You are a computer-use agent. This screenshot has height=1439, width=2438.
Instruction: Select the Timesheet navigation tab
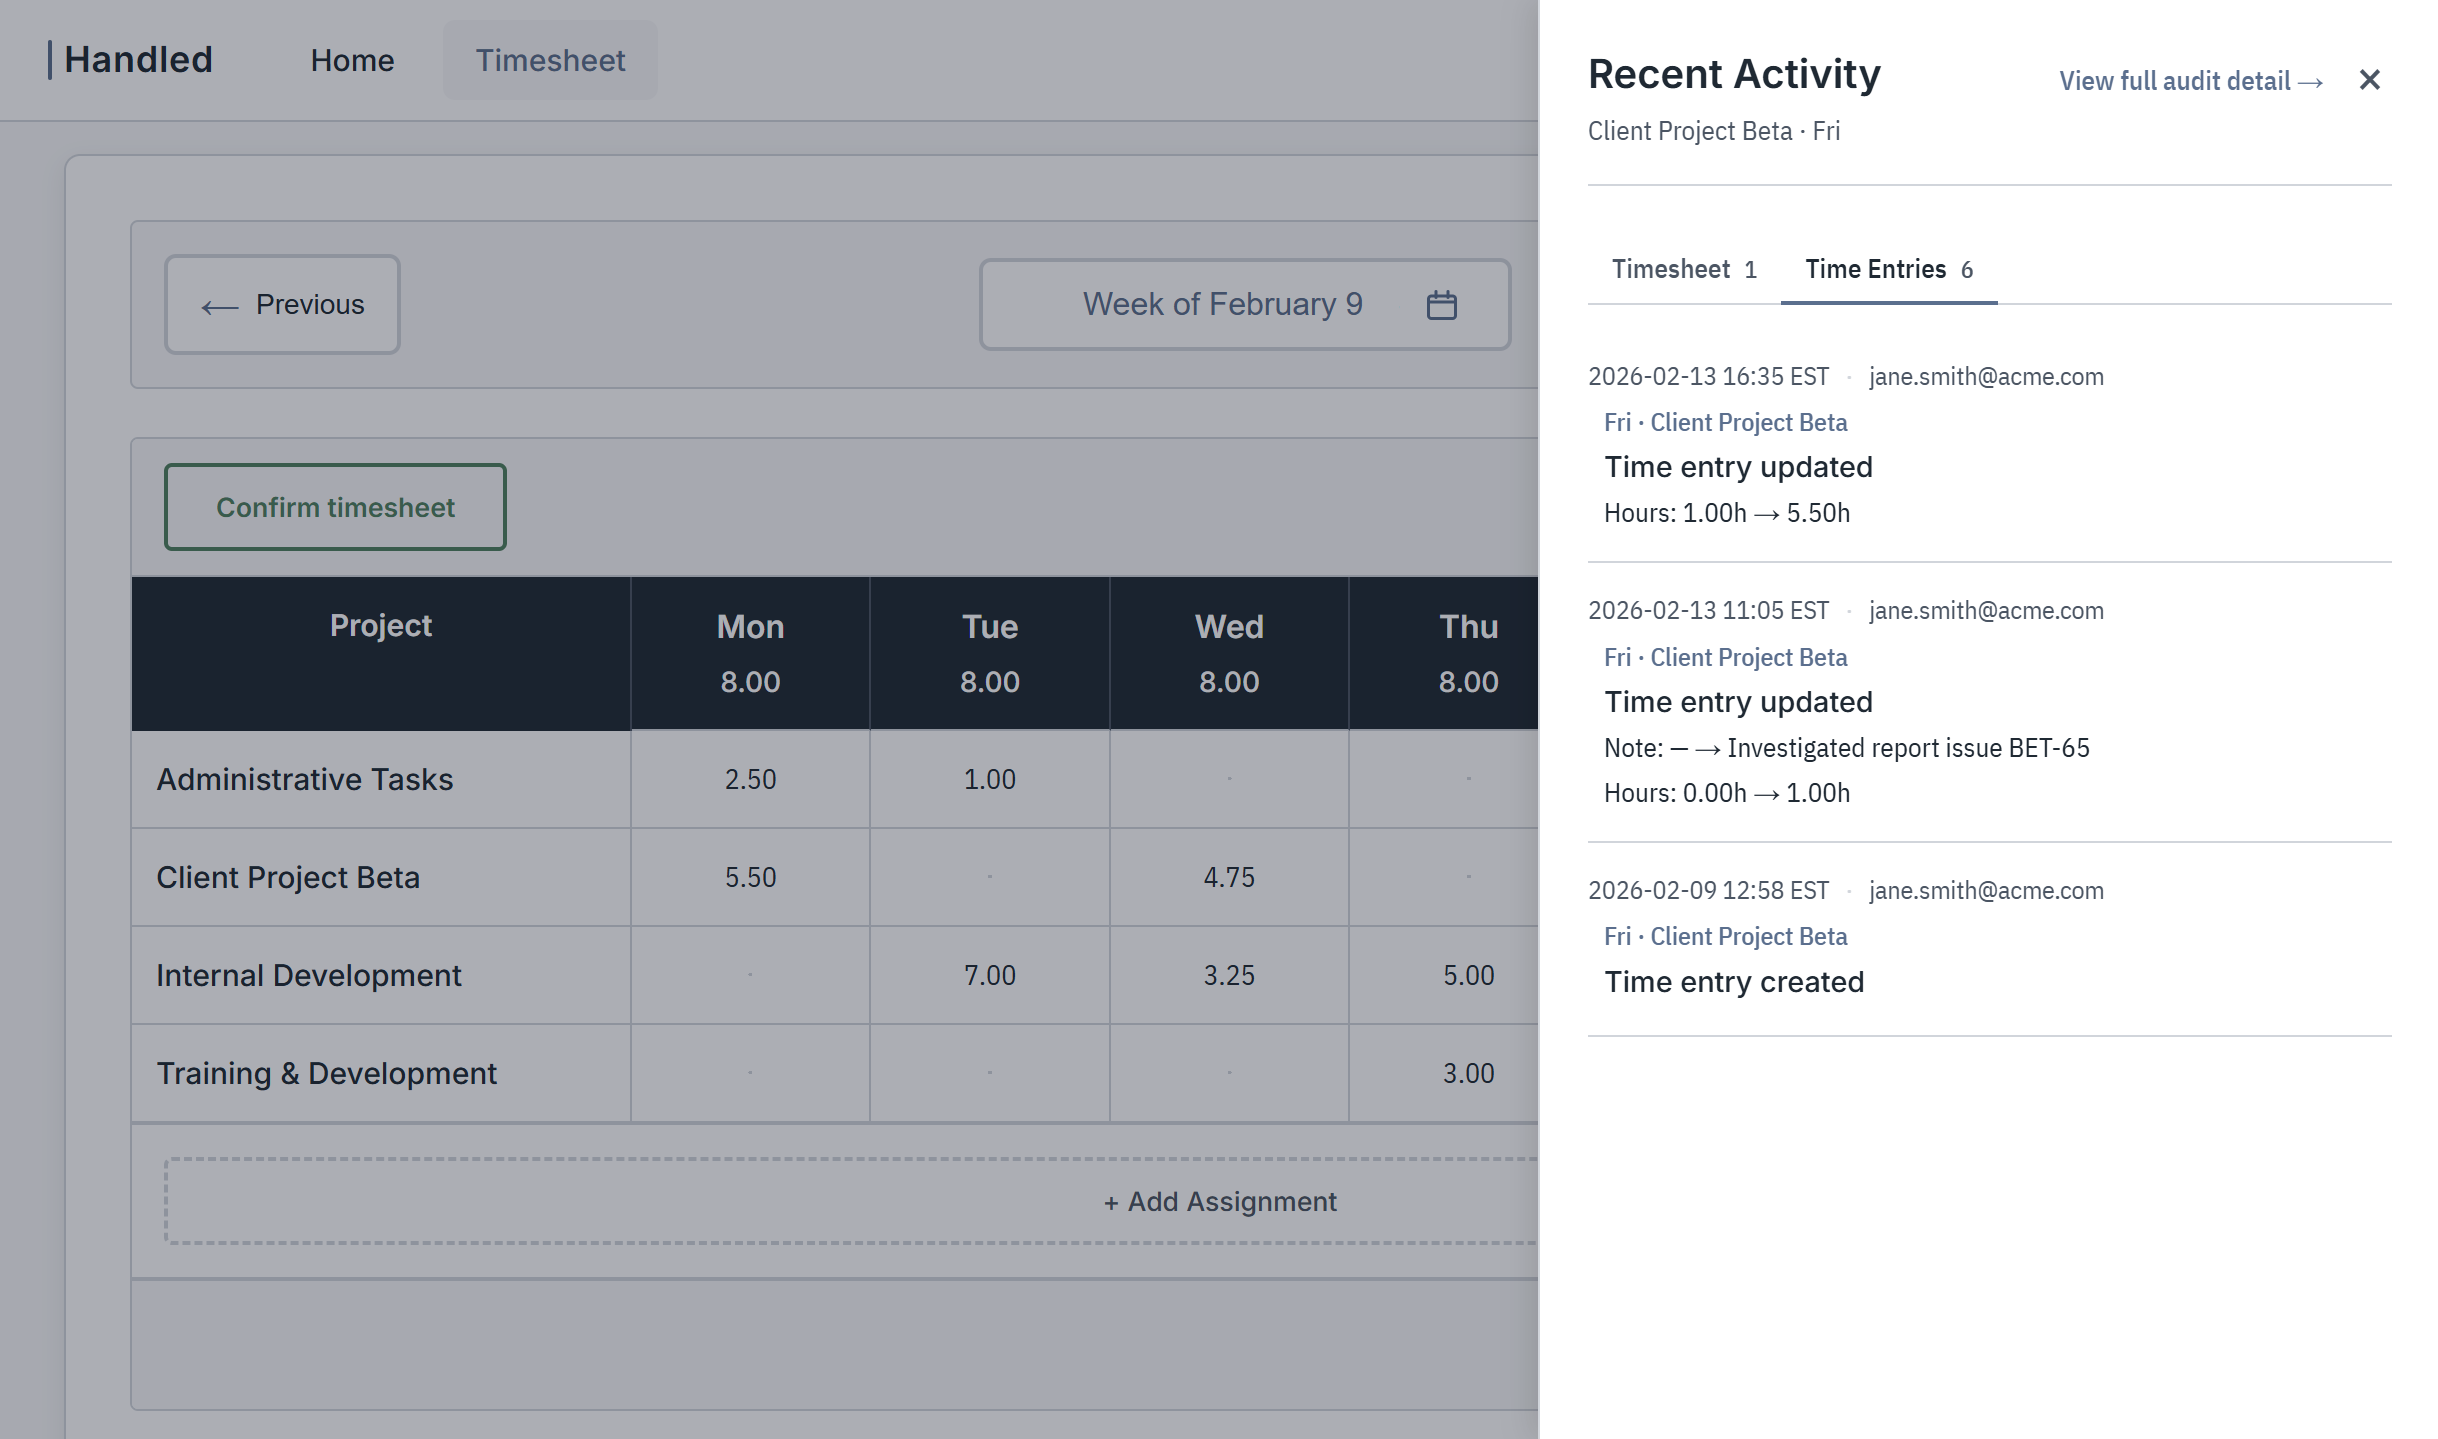click(x=550, y=60)
